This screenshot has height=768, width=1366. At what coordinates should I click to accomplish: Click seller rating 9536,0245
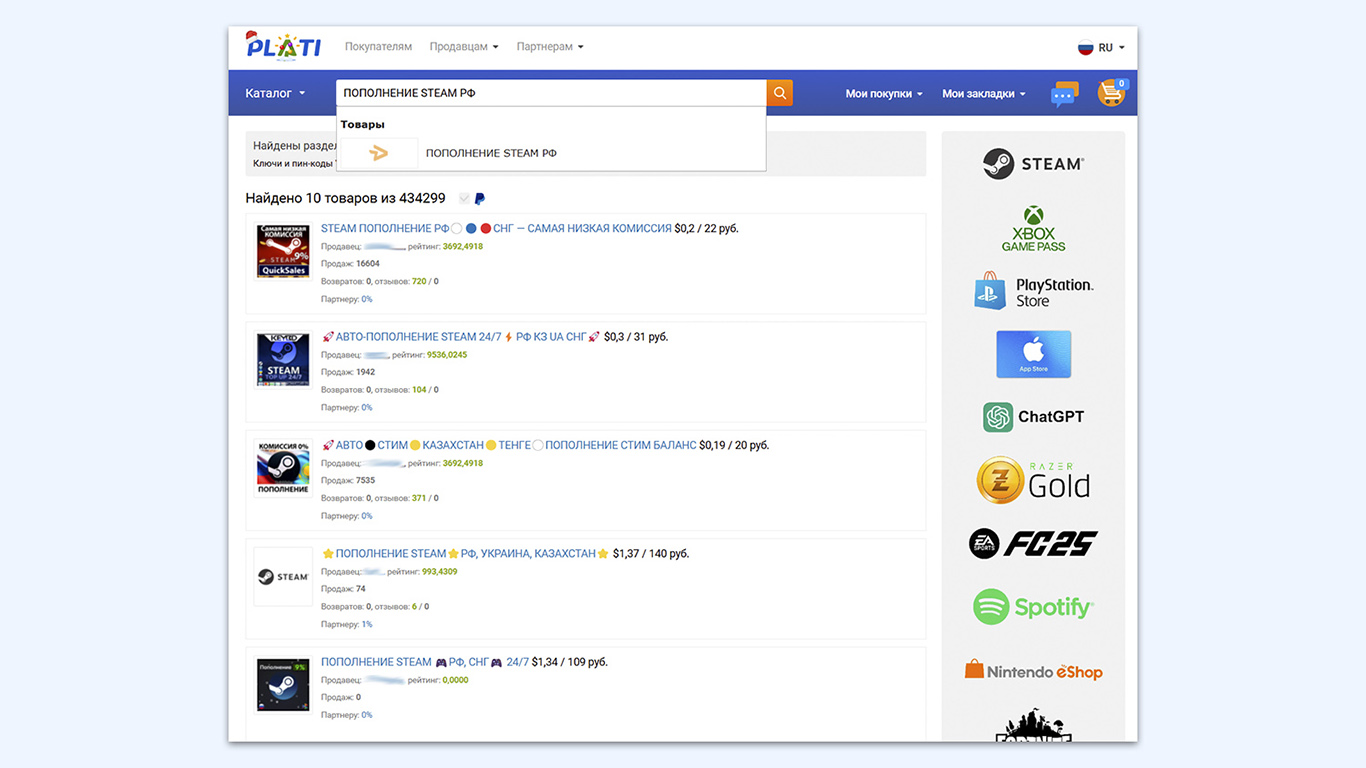click(447, 355)
